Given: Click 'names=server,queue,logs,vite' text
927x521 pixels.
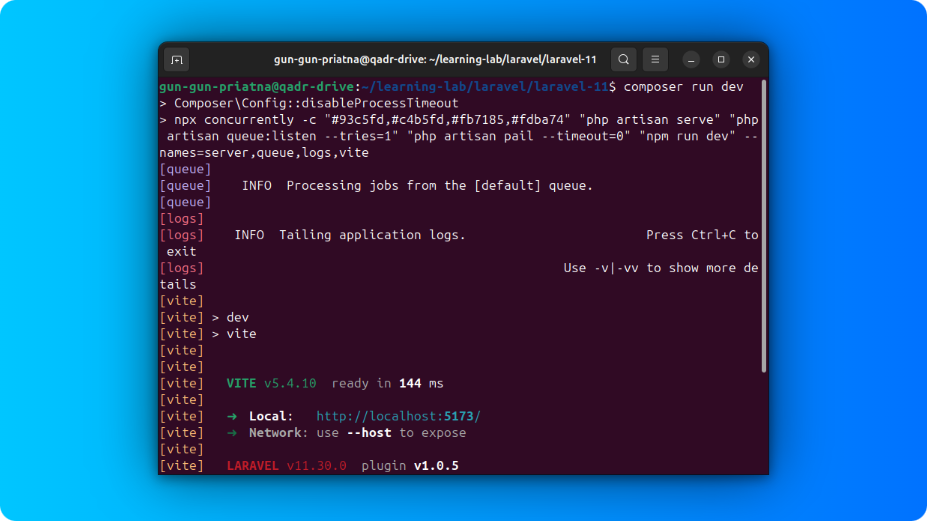Looking at the screenshot, I should coord(264,153).
